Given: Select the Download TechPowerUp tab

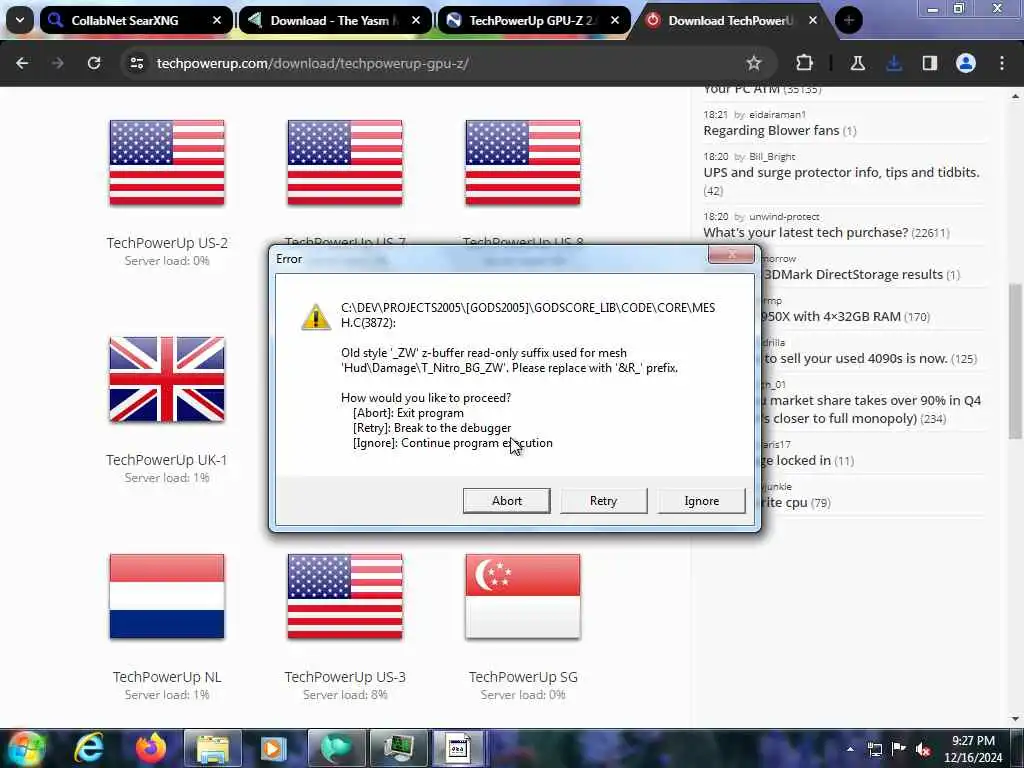Looking at the screenshot, I should point(731,20).
